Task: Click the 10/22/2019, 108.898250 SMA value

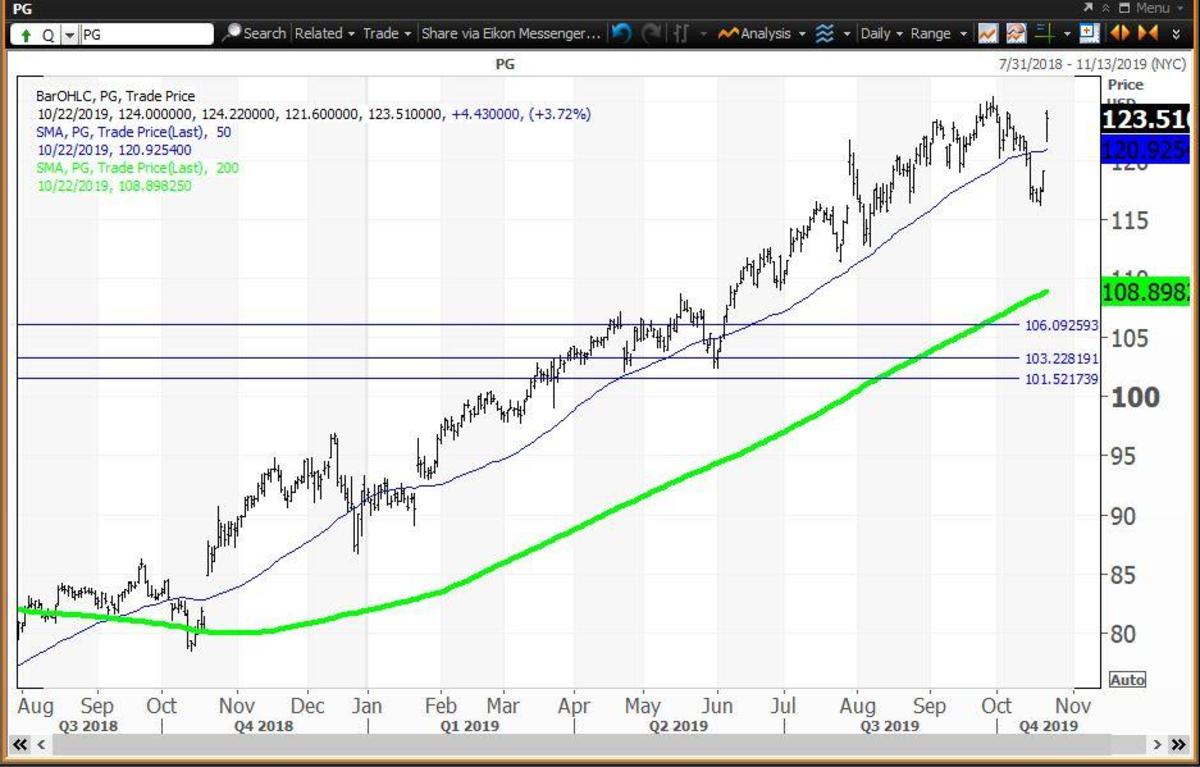Action: point(114,186)
